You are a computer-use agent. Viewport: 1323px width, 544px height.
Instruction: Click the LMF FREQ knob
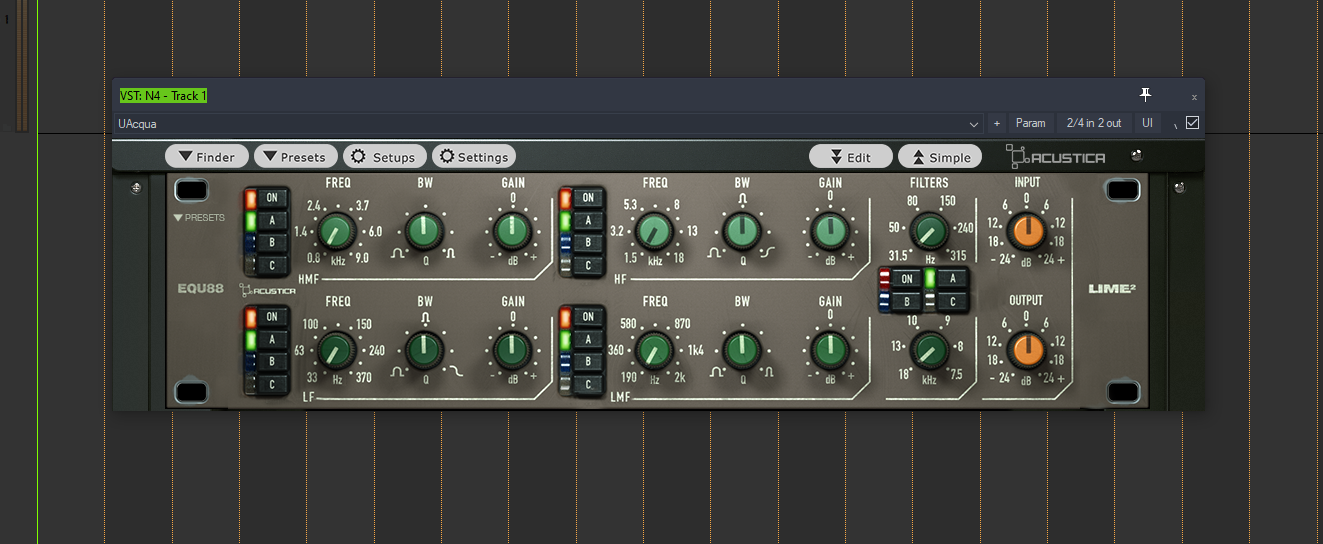(654, 350)
